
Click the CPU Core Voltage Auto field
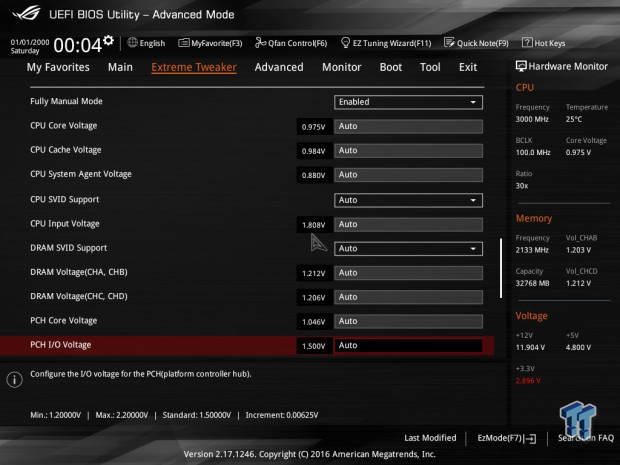coord(408,127)
